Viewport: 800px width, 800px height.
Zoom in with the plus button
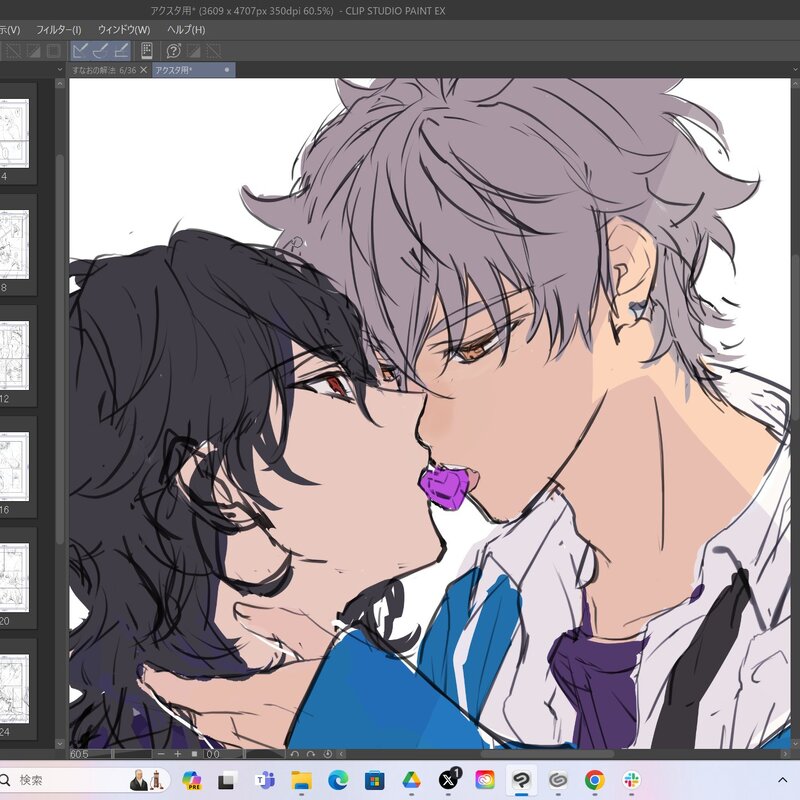(178, 754)
